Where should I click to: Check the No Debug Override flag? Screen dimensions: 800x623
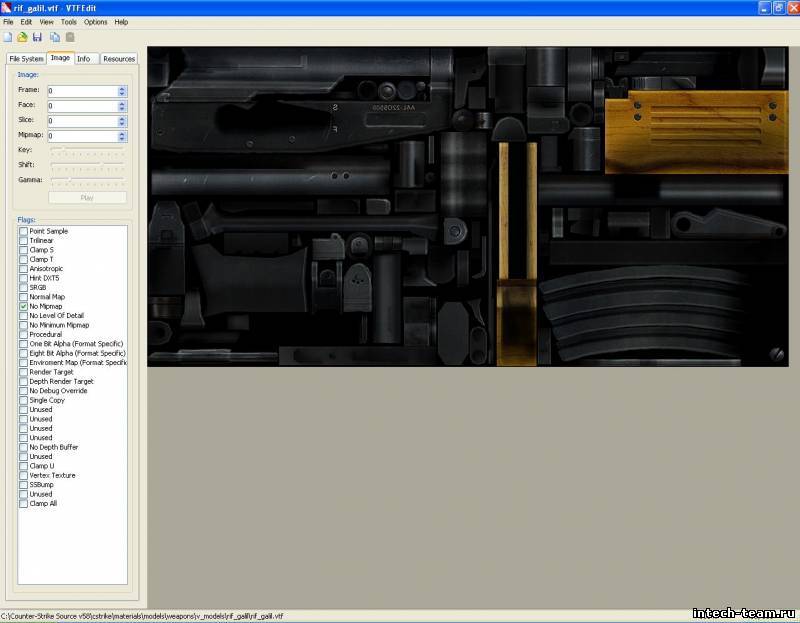[x=23, y=391]
